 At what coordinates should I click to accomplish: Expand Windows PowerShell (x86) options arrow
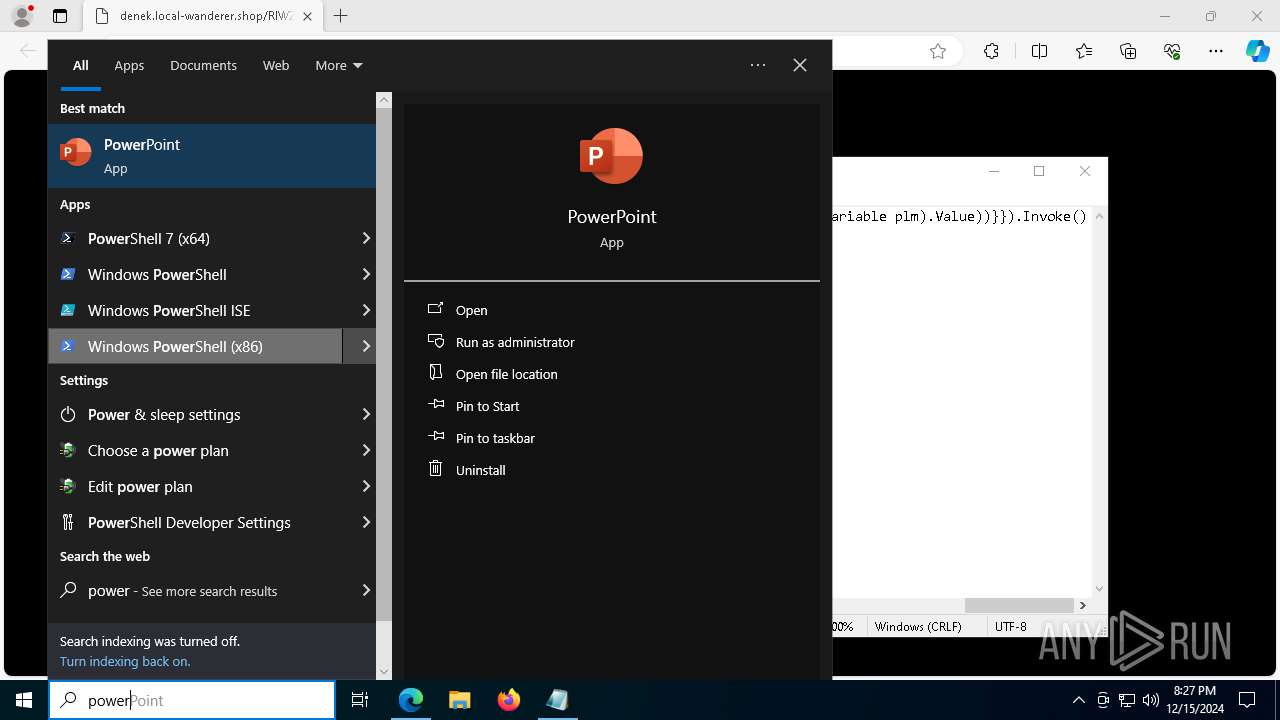(366, 346)
